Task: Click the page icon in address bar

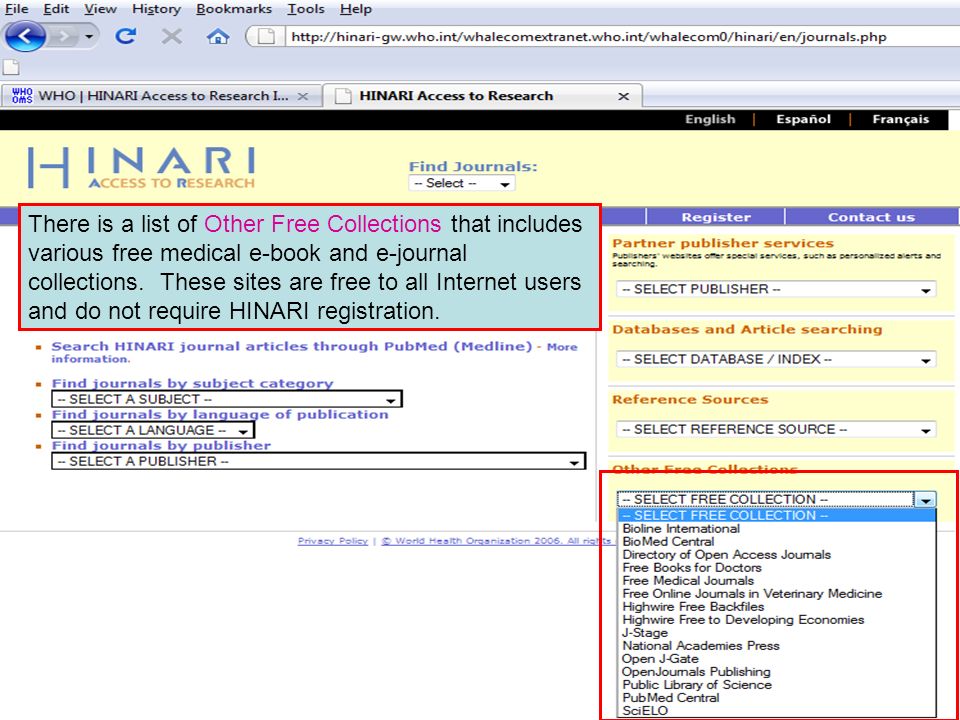Action: coord(265,37)
